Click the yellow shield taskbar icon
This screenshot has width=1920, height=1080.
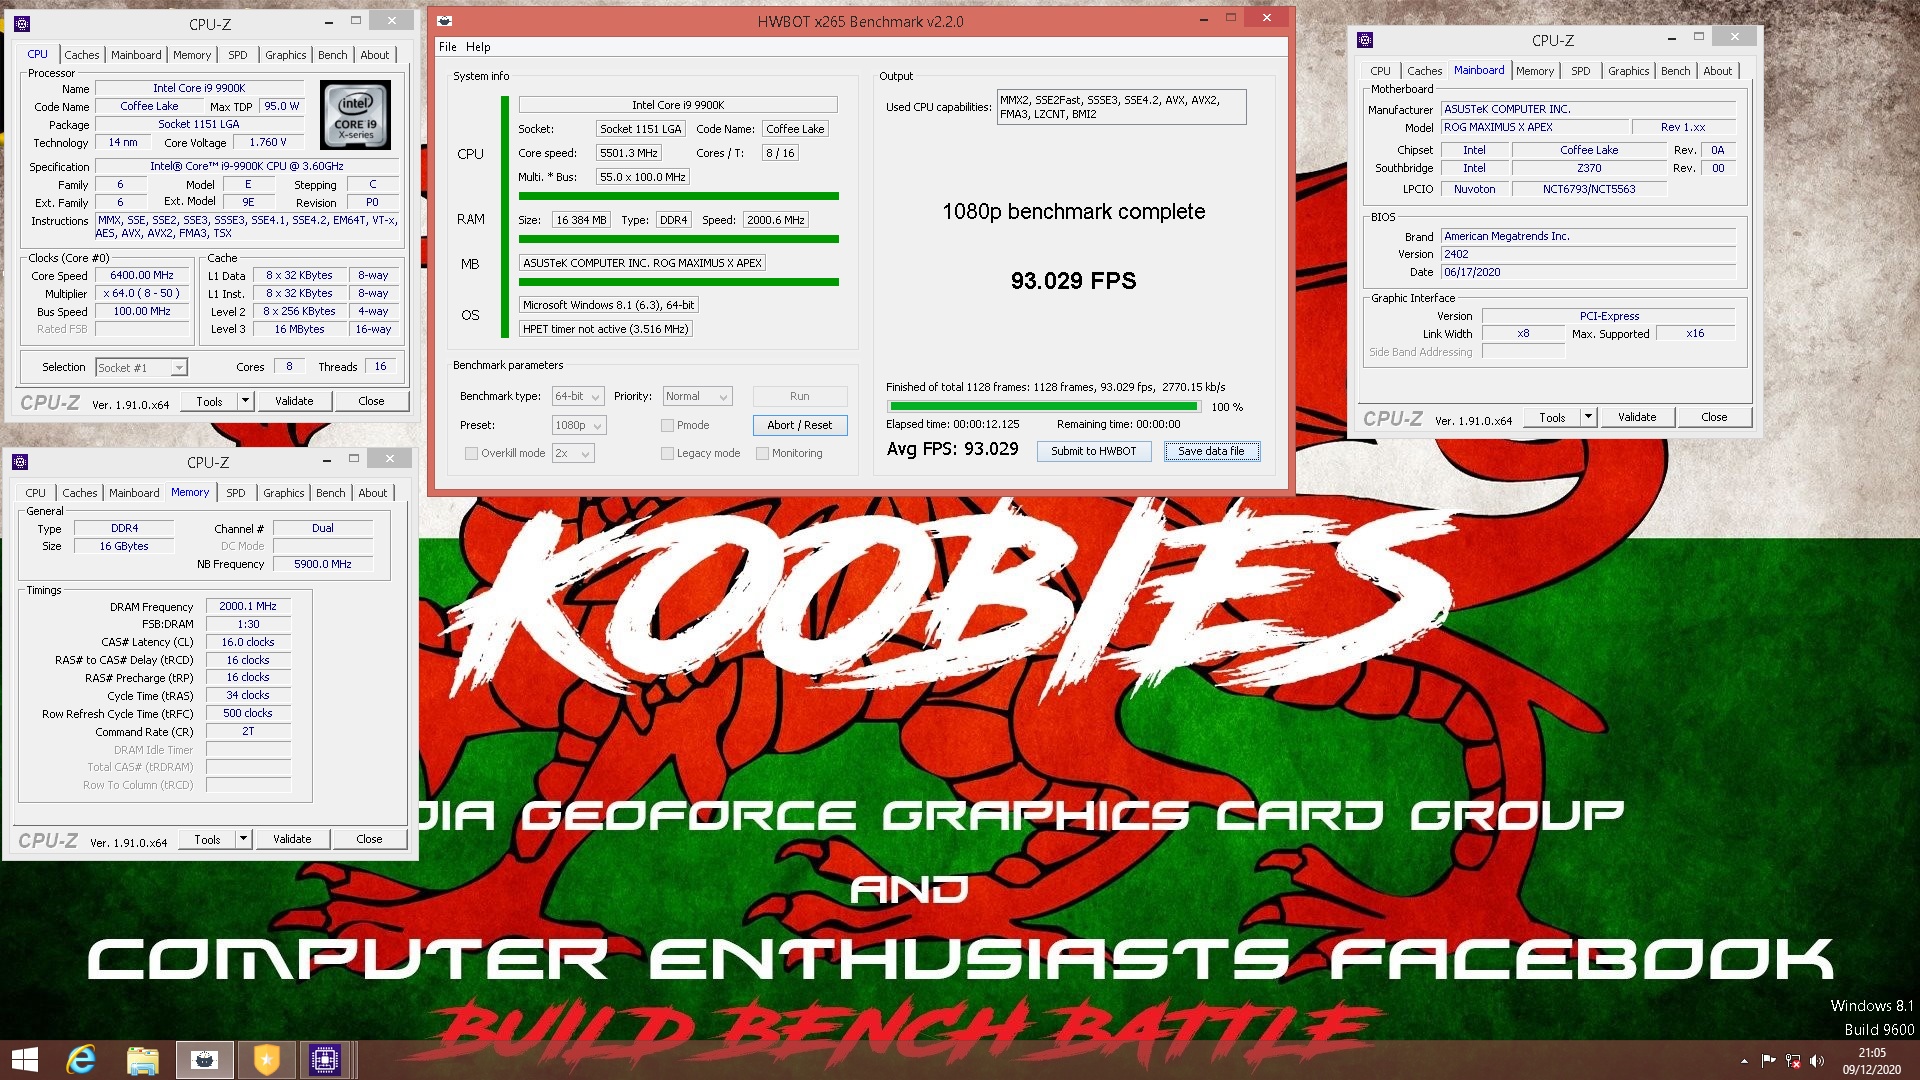point(266,1060)
